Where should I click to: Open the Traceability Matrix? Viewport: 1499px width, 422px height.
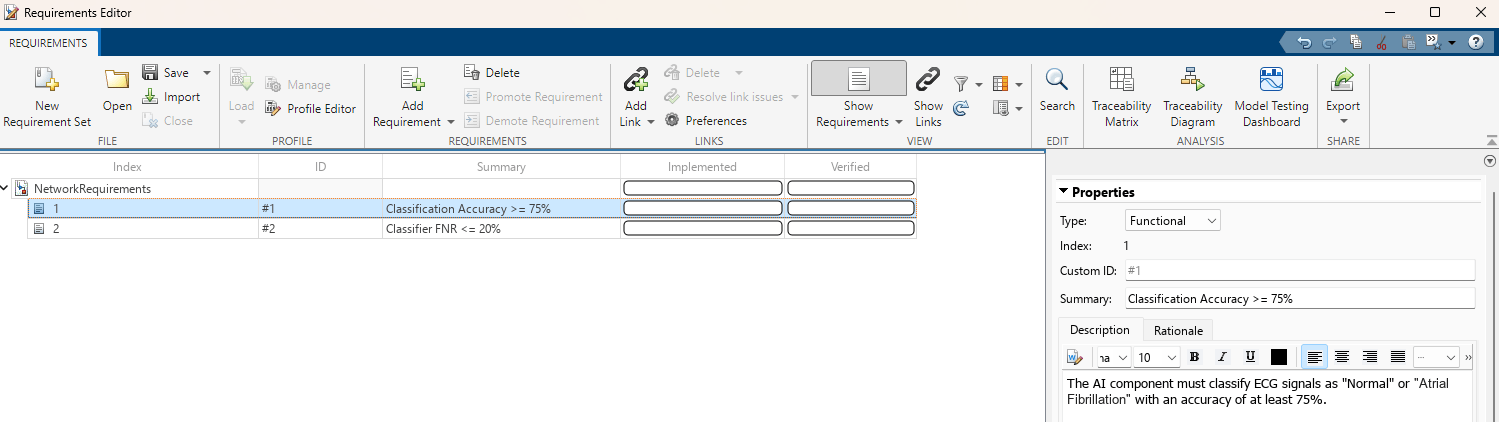1121,97
